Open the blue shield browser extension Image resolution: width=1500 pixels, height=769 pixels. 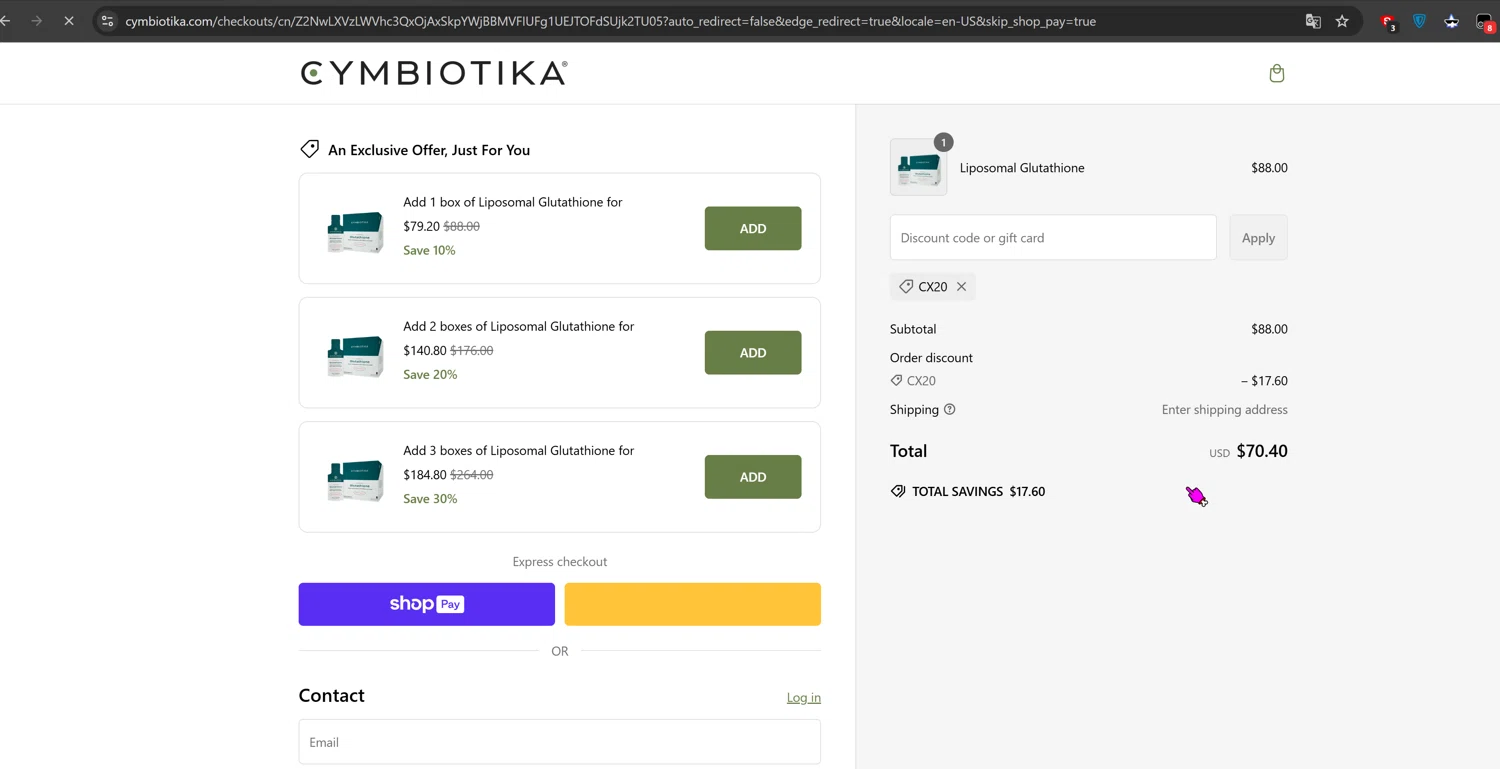(x=1419, y=21)
